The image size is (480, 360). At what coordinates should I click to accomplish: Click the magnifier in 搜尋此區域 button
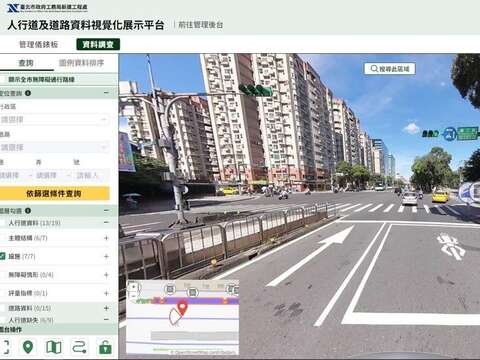pyautogui.click(x=374, y=69)
